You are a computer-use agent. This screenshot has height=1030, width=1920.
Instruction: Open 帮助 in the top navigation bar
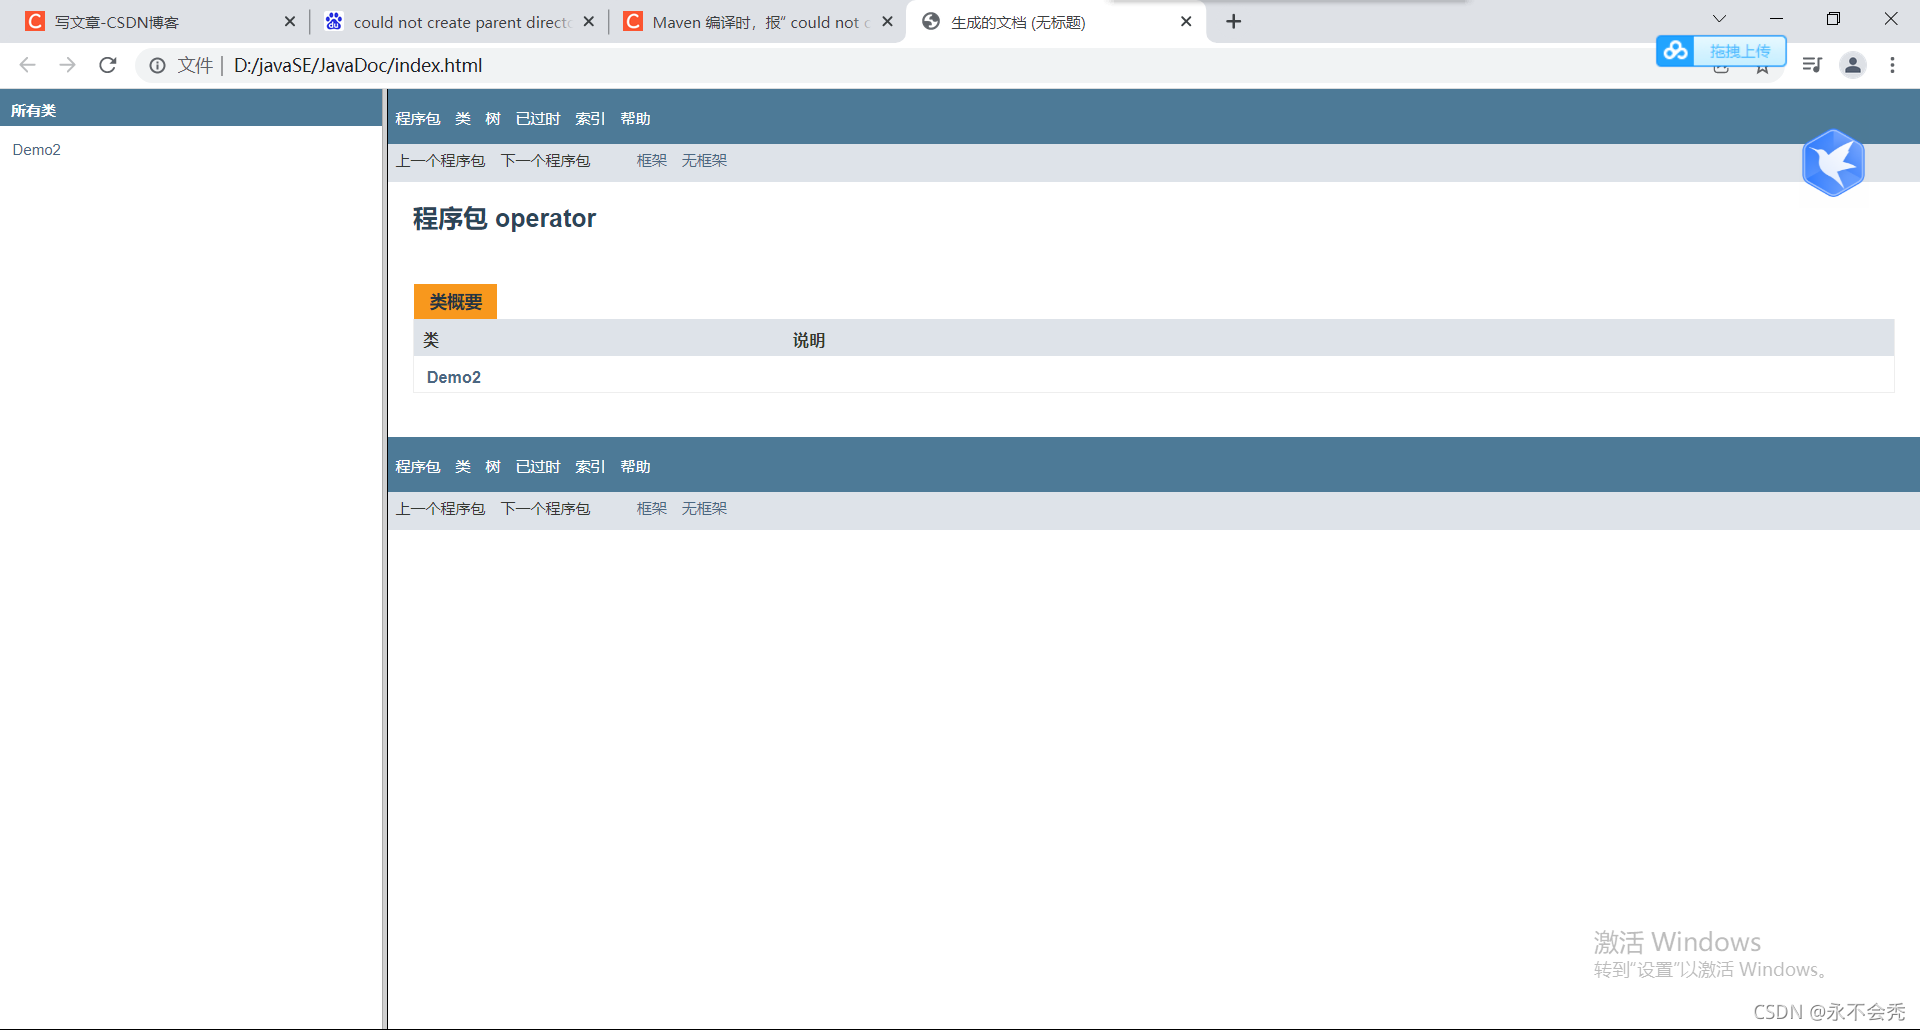tap(635, 119)
